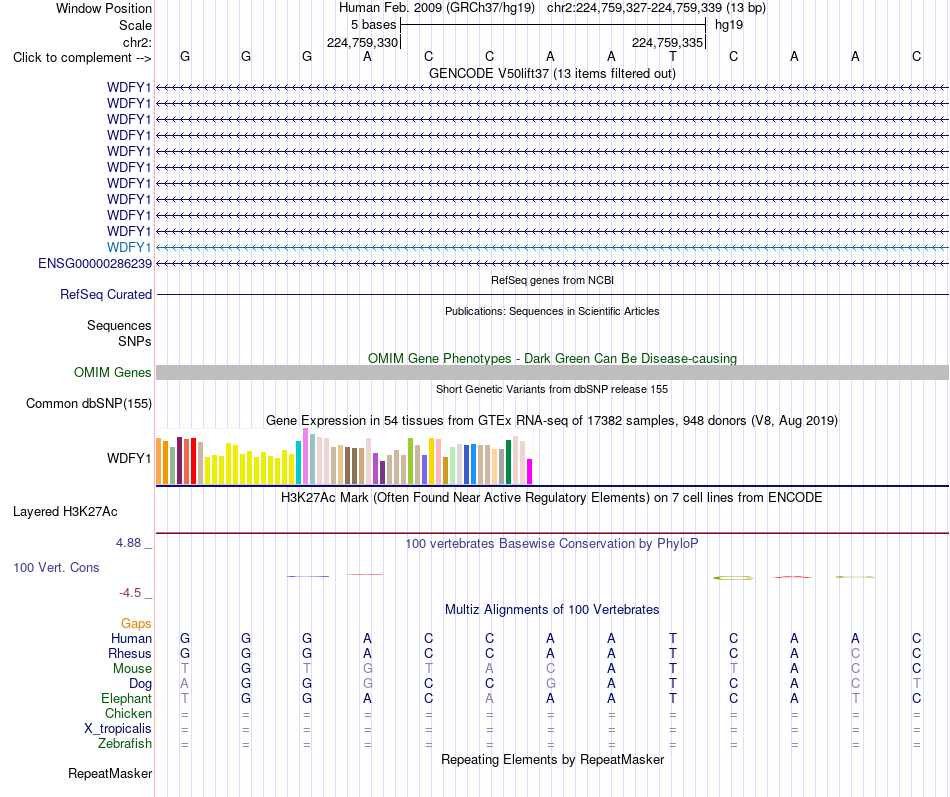Click 'RefSeq genes from NCBI' title
Screen dimensions: 950x797
pyautogui.click(x=552, y=280)
